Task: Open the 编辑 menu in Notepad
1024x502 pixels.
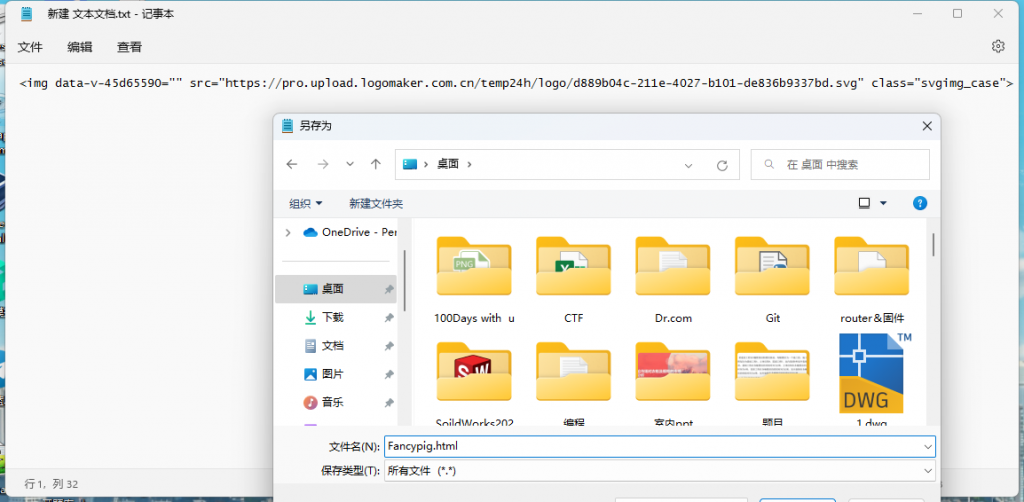Action: click(80, 47)
